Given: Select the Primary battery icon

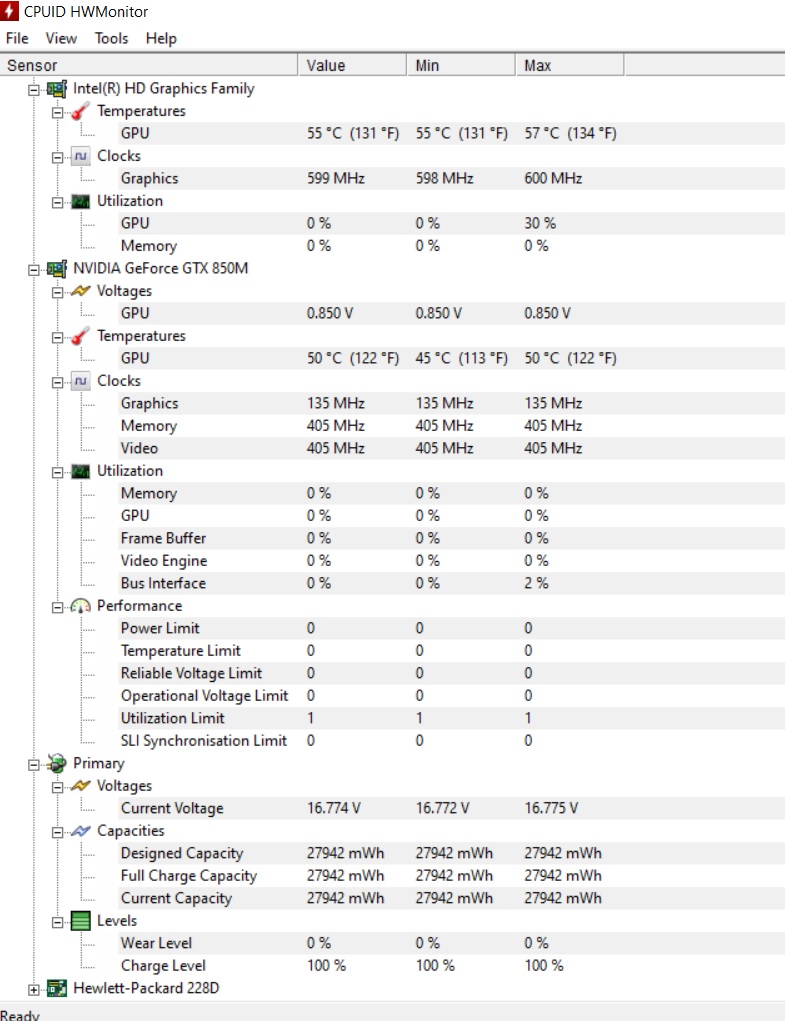Looking at the screenshot, I should click(57, 763).
